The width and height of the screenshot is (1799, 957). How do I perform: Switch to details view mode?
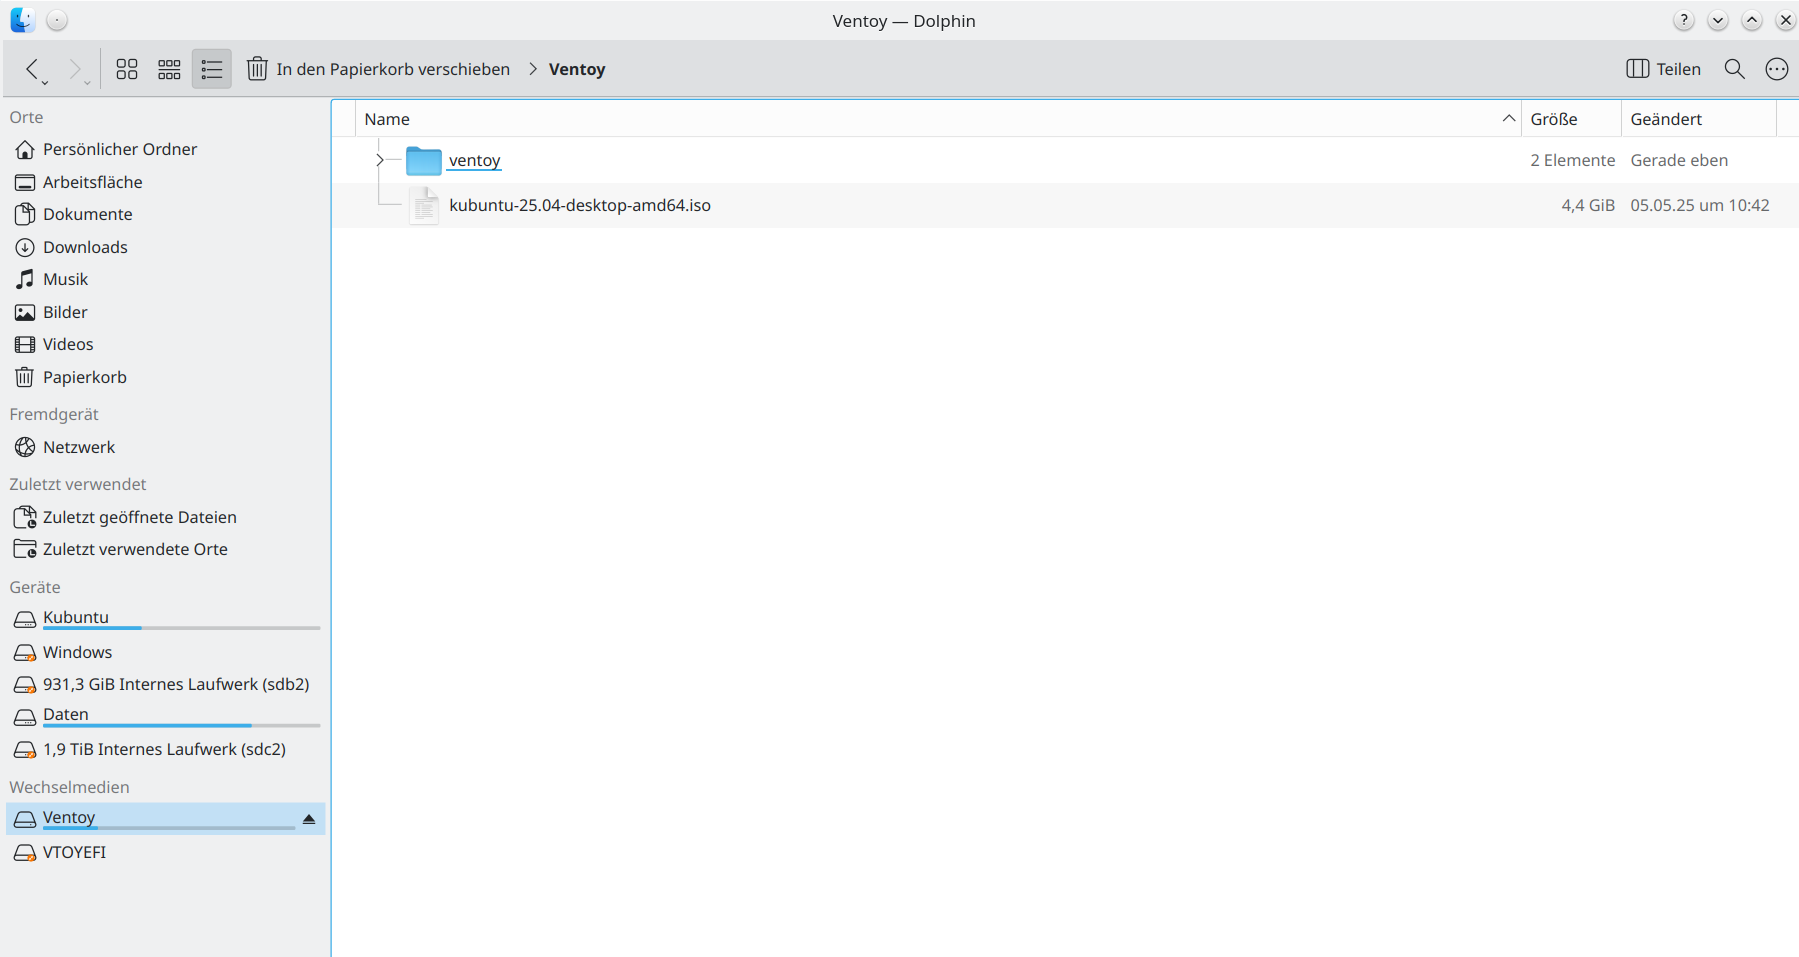click(212, 69)
